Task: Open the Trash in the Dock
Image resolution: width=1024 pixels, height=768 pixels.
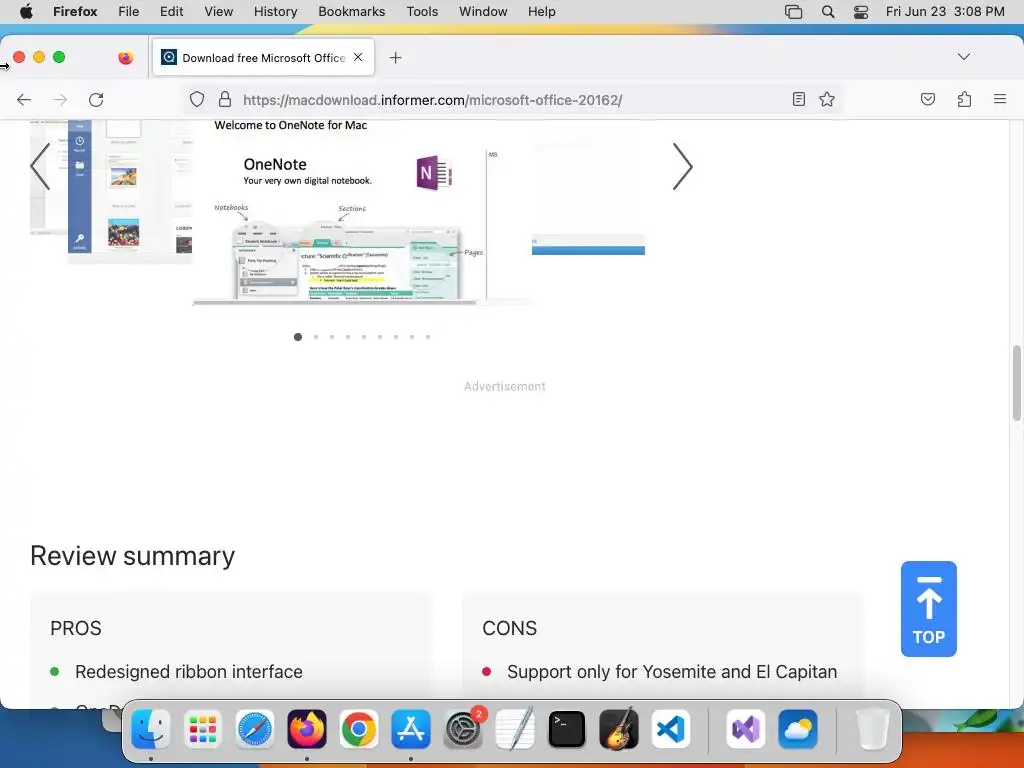Action: [x=872, y=729]
